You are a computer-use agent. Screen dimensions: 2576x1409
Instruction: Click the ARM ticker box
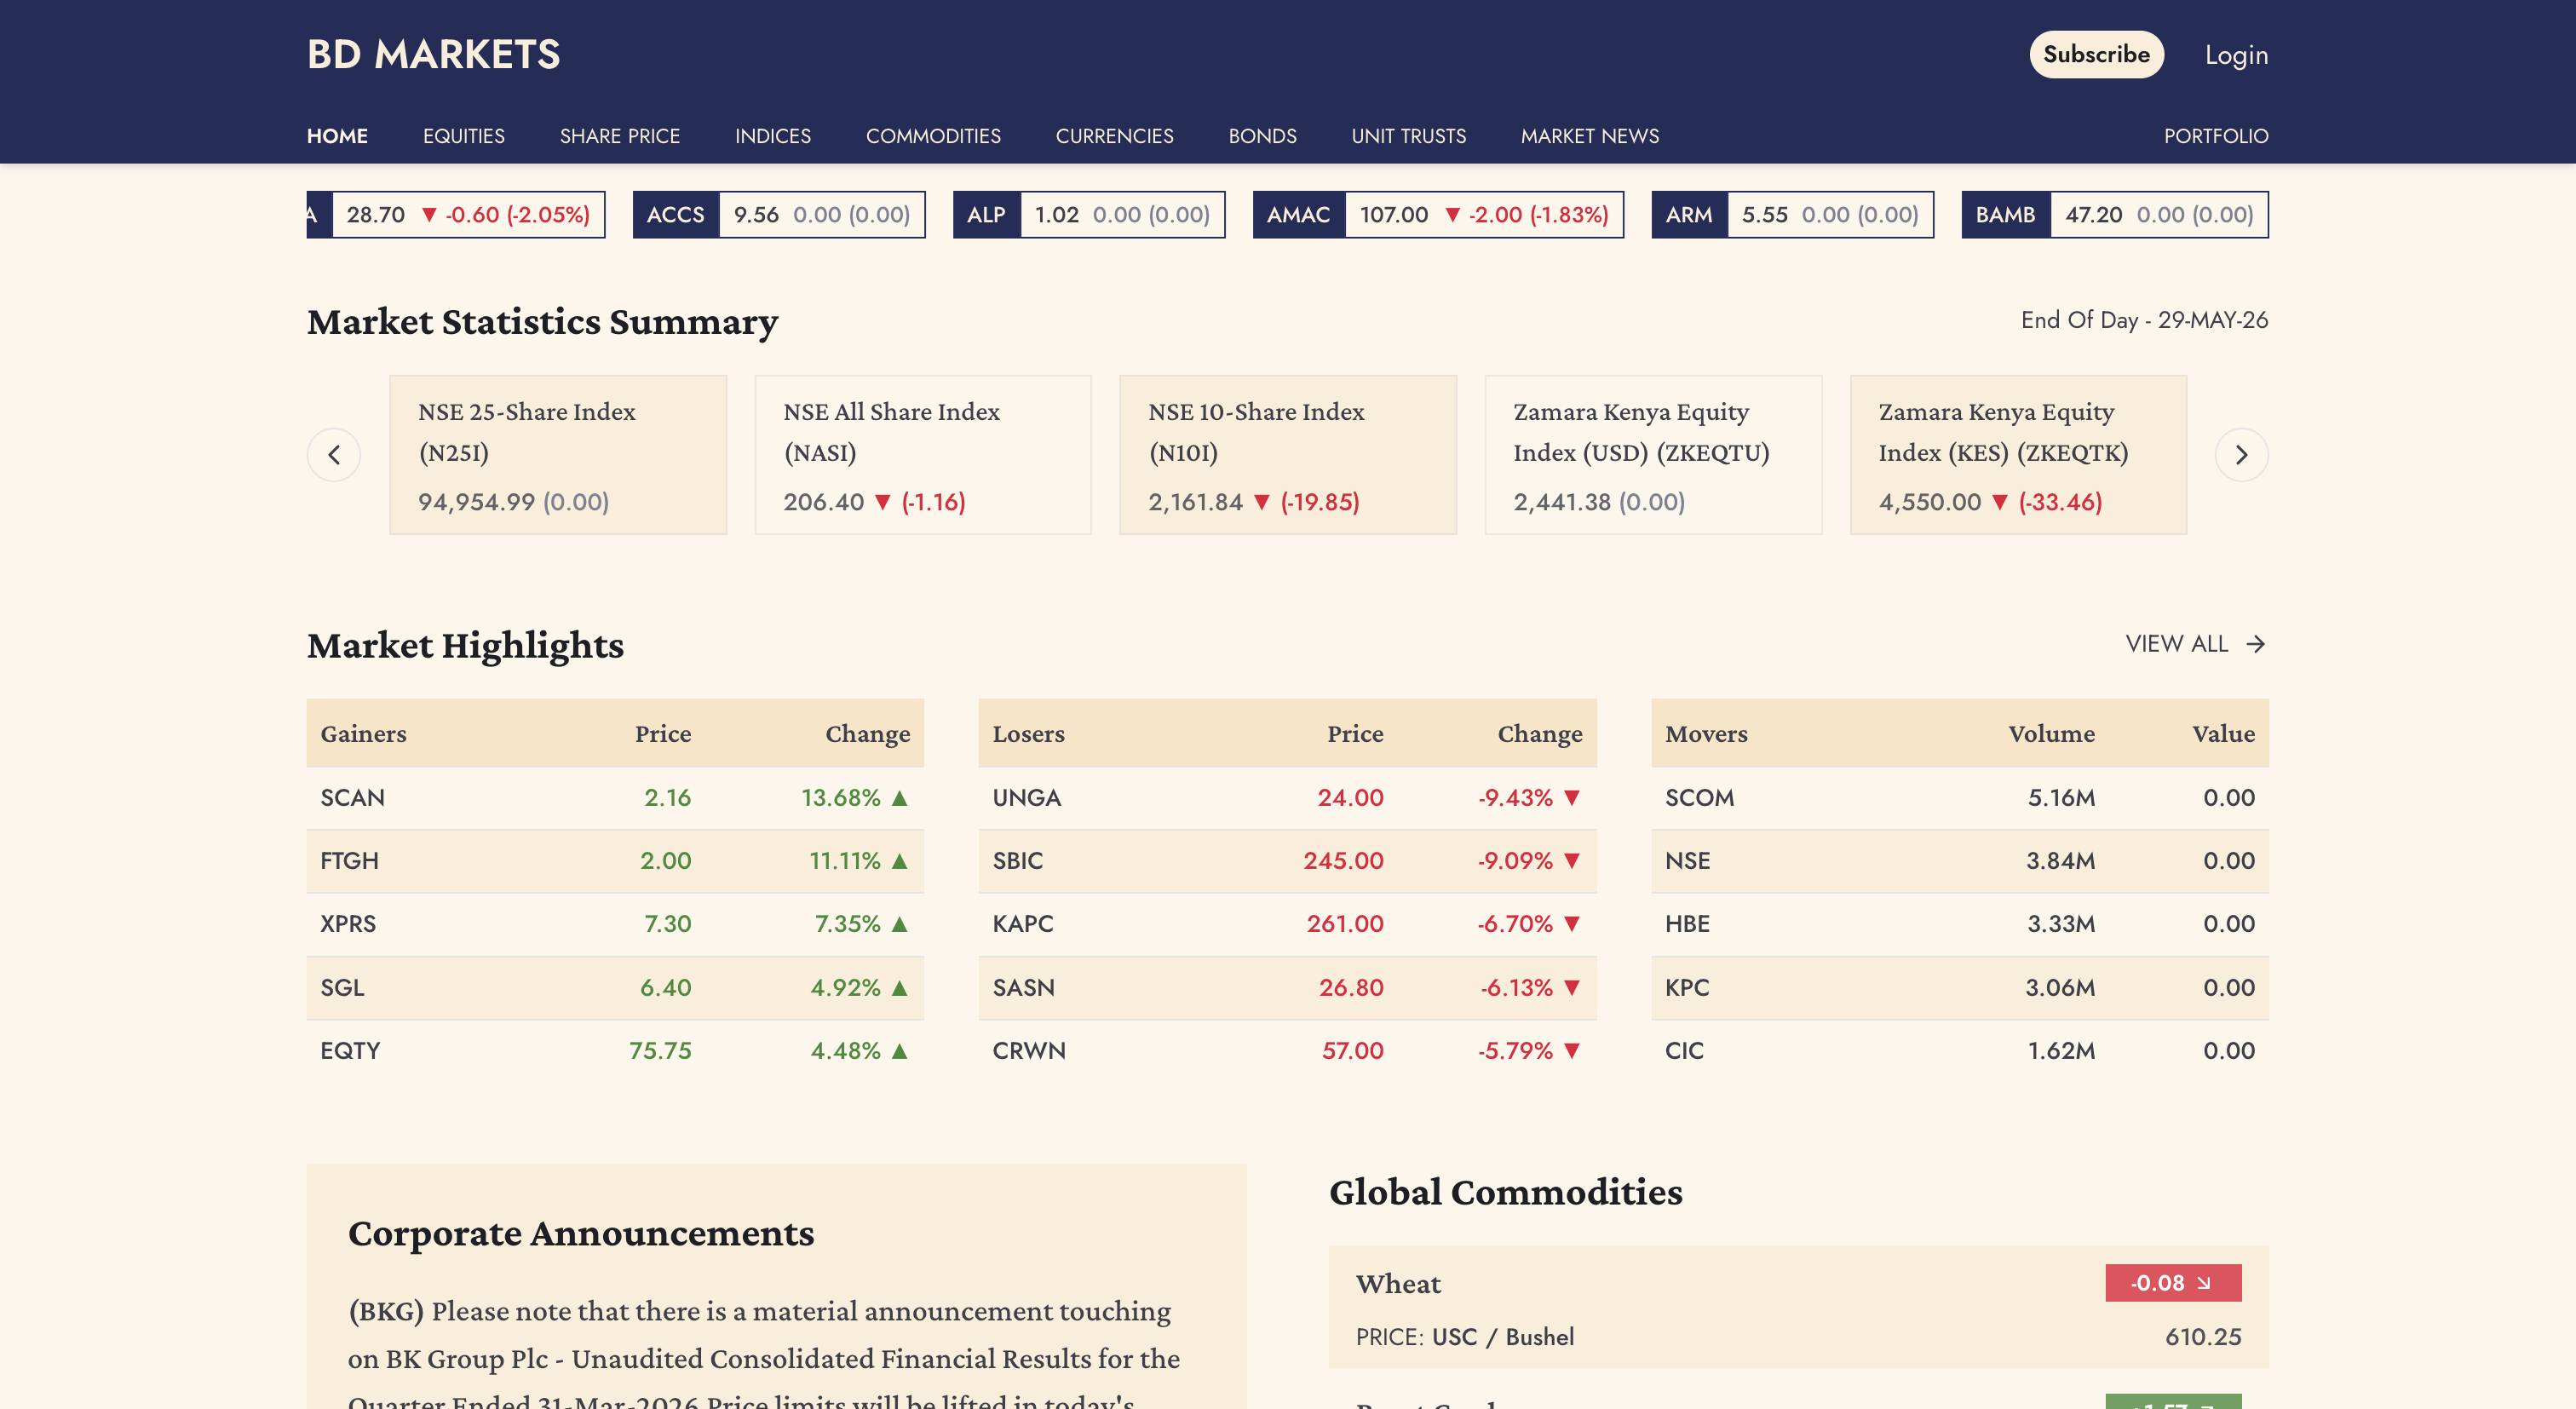(1792, 215)
